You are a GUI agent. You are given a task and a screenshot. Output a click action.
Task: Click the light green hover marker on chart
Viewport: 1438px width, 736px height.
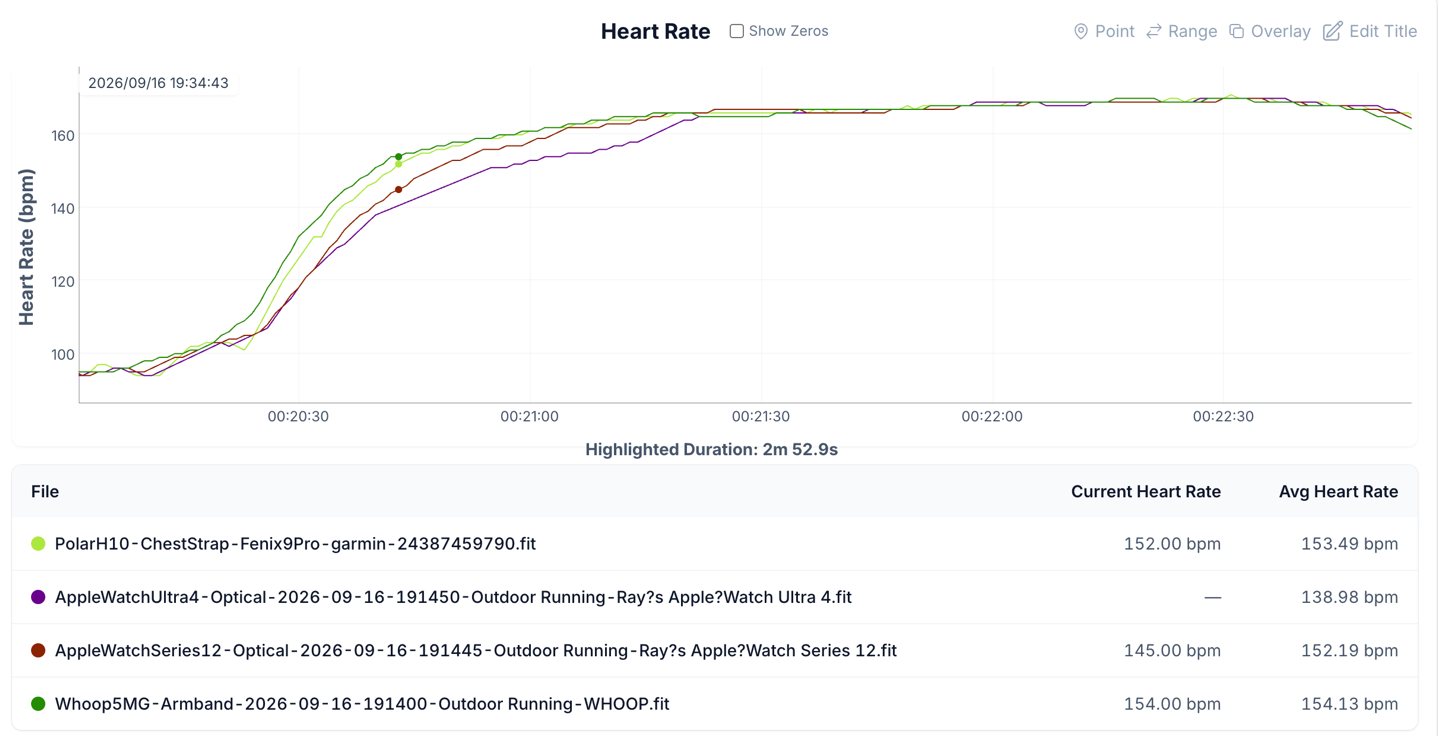(x=399, y=165)
